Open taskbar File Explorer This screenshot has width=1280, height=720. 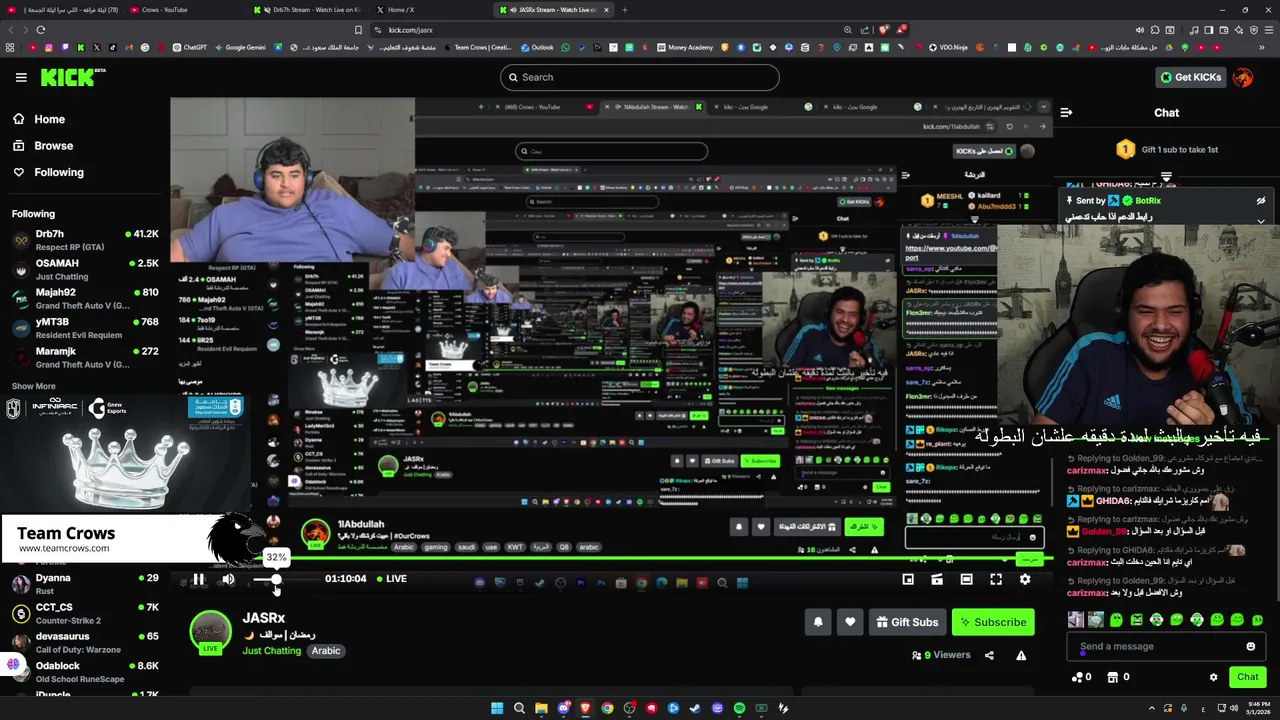click(x=541, y=708)
